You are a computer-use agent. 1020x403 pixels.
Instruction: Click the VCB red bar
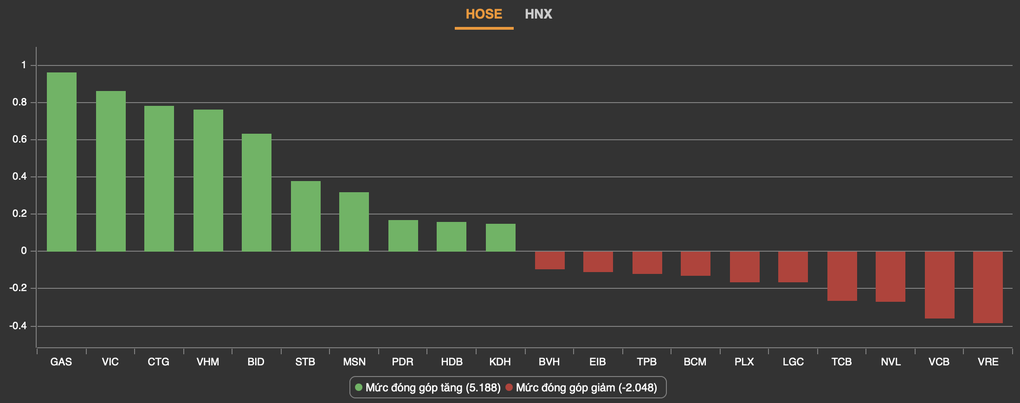[940, 285]
